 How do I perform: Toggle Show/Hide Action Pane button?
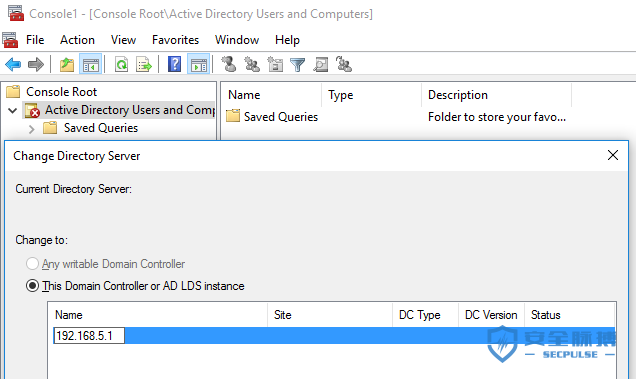198,65
